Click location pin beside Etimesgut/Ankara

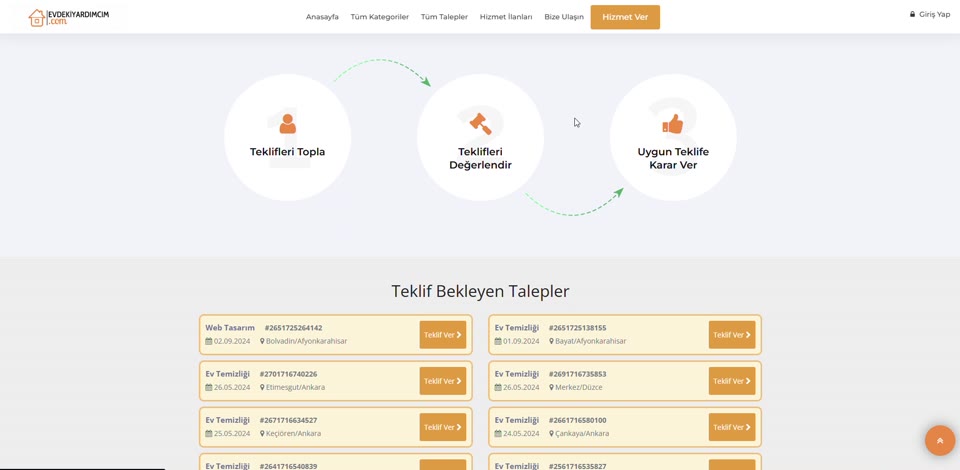coord(262,387)
